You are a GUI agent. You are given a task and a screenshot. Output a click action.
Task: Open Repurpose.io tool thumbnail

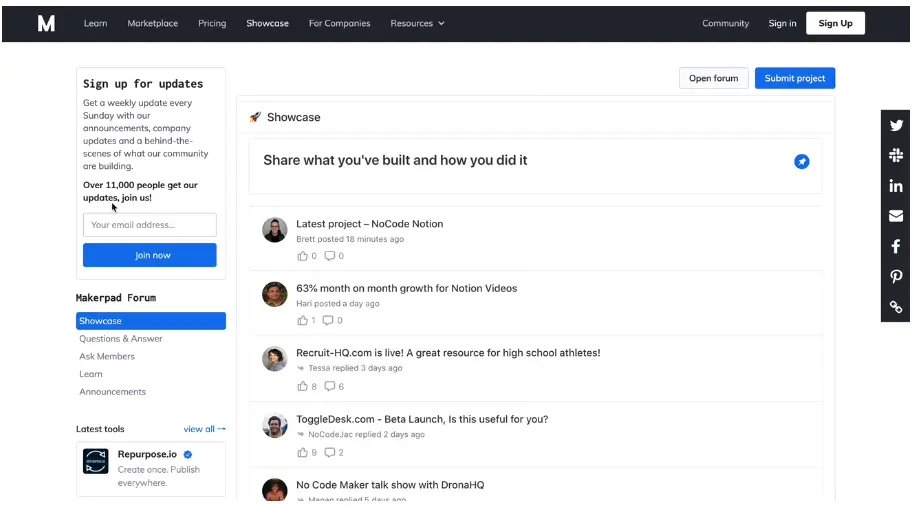coord(96,462)
